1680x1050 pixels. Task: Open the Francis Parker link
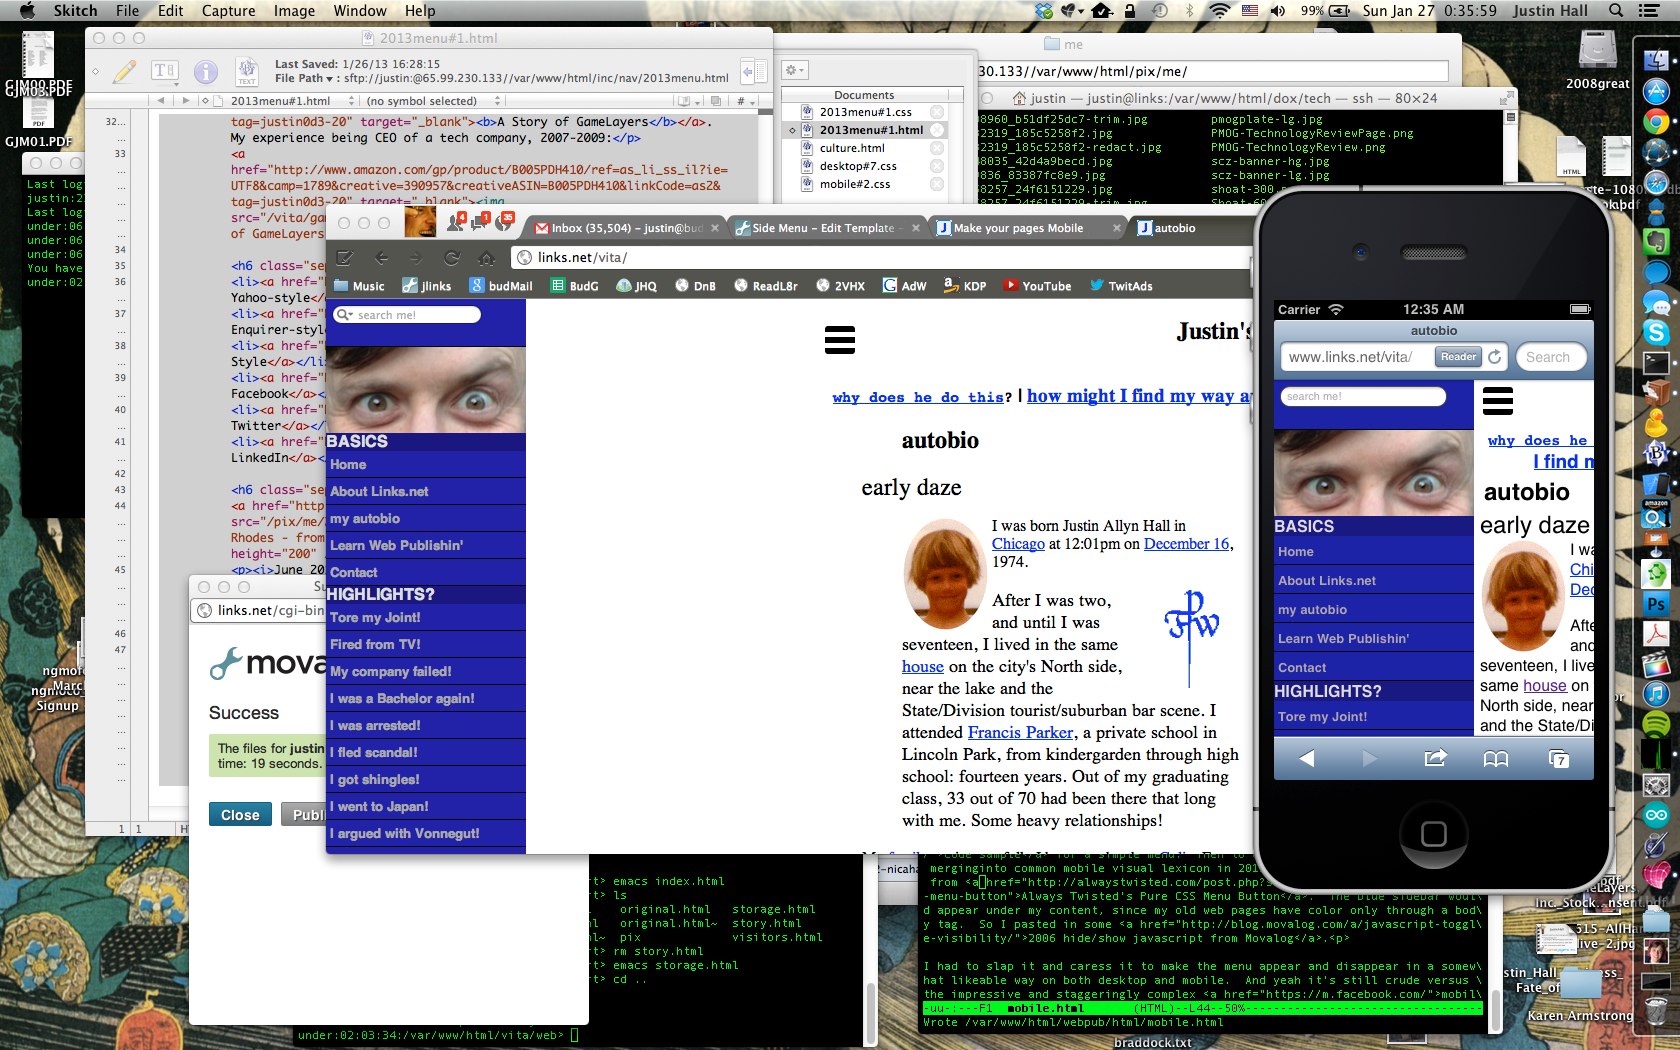pos(1020,733)
